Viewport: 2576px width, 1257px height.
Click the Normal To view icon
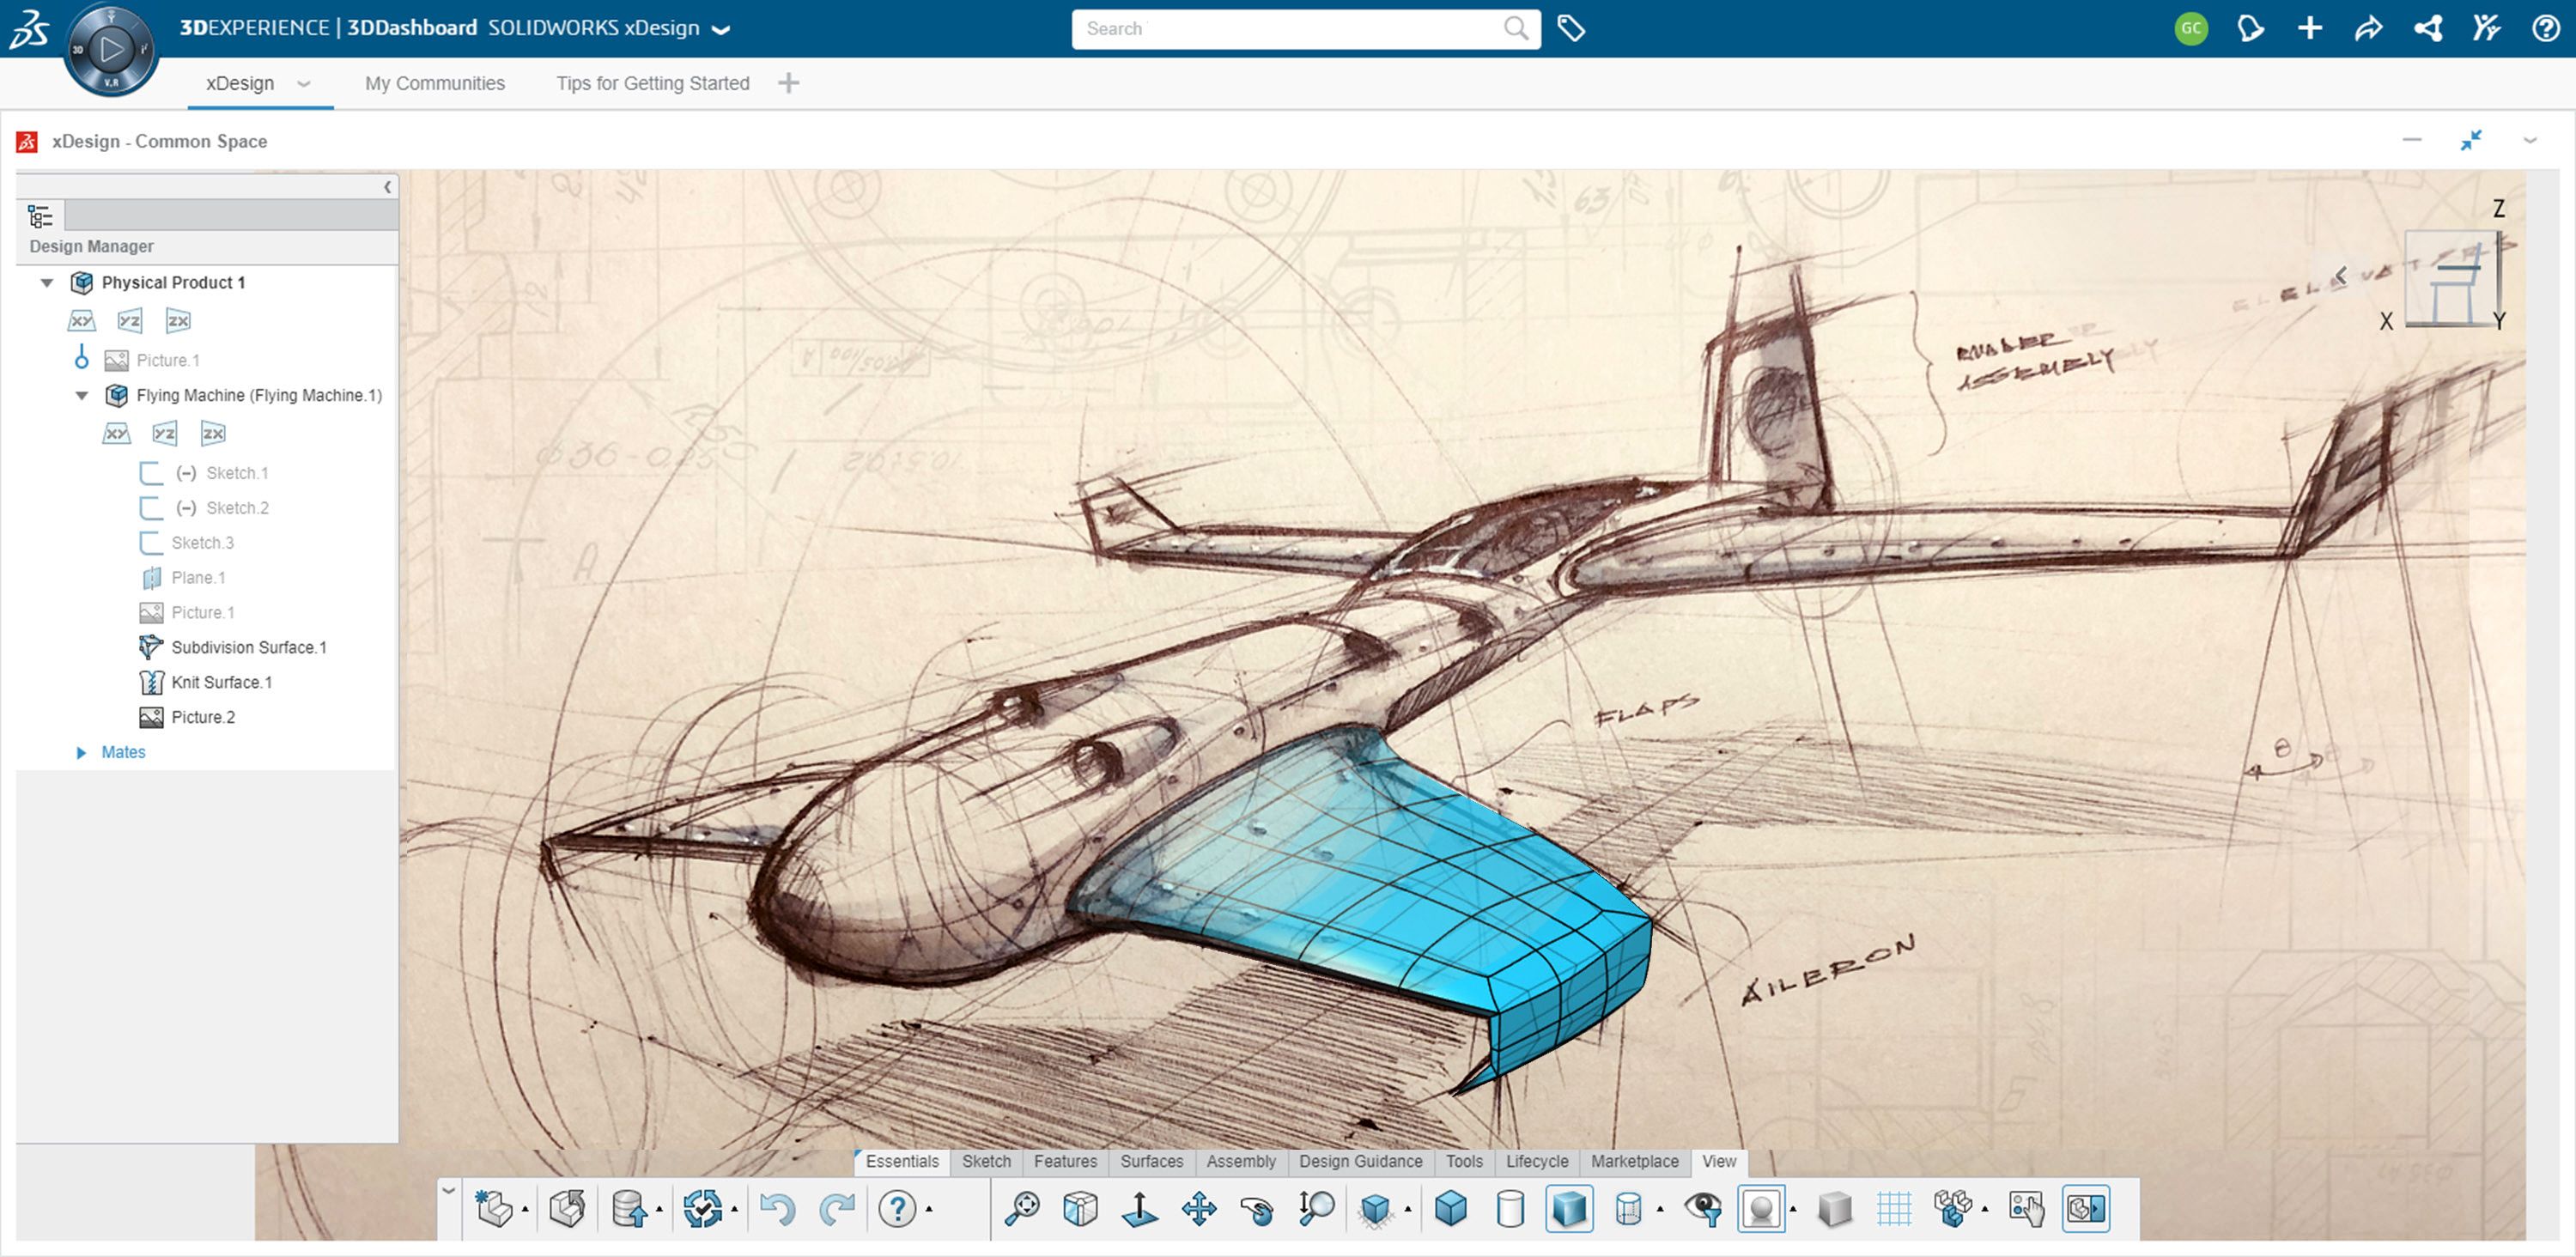1139,1208
